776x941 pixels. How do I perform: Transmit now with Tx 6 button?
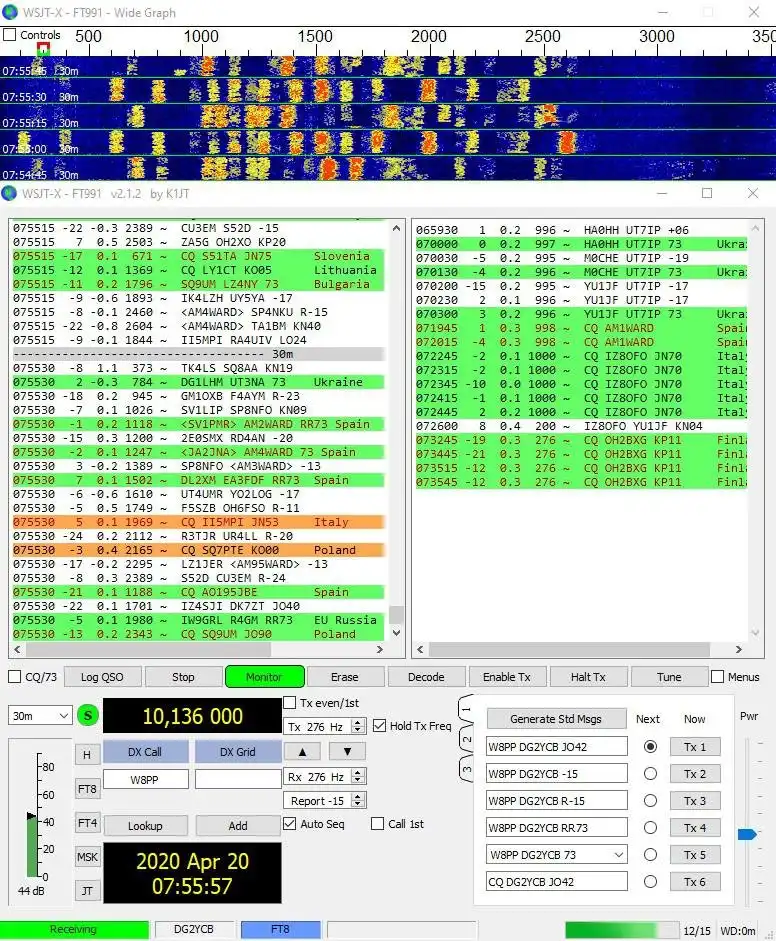coord(695,882)
